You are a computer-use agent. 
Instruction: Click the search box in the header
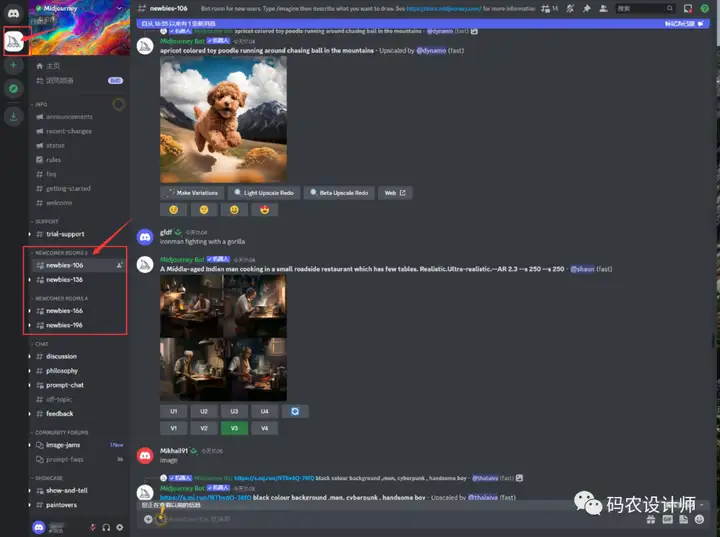[645, 8]
